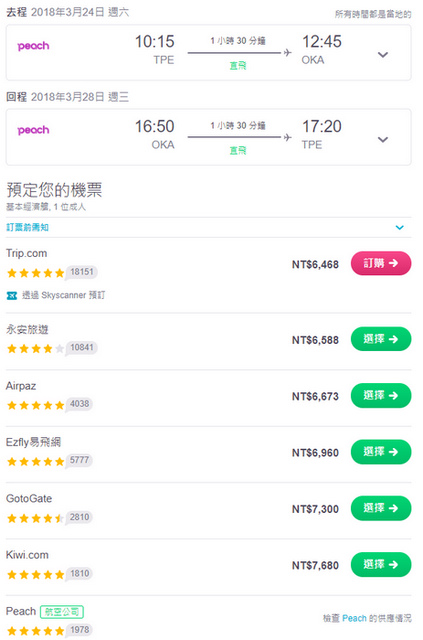Click Trip.com star rating
Viewport: 423px width, 640px height.
click(36, 273)
